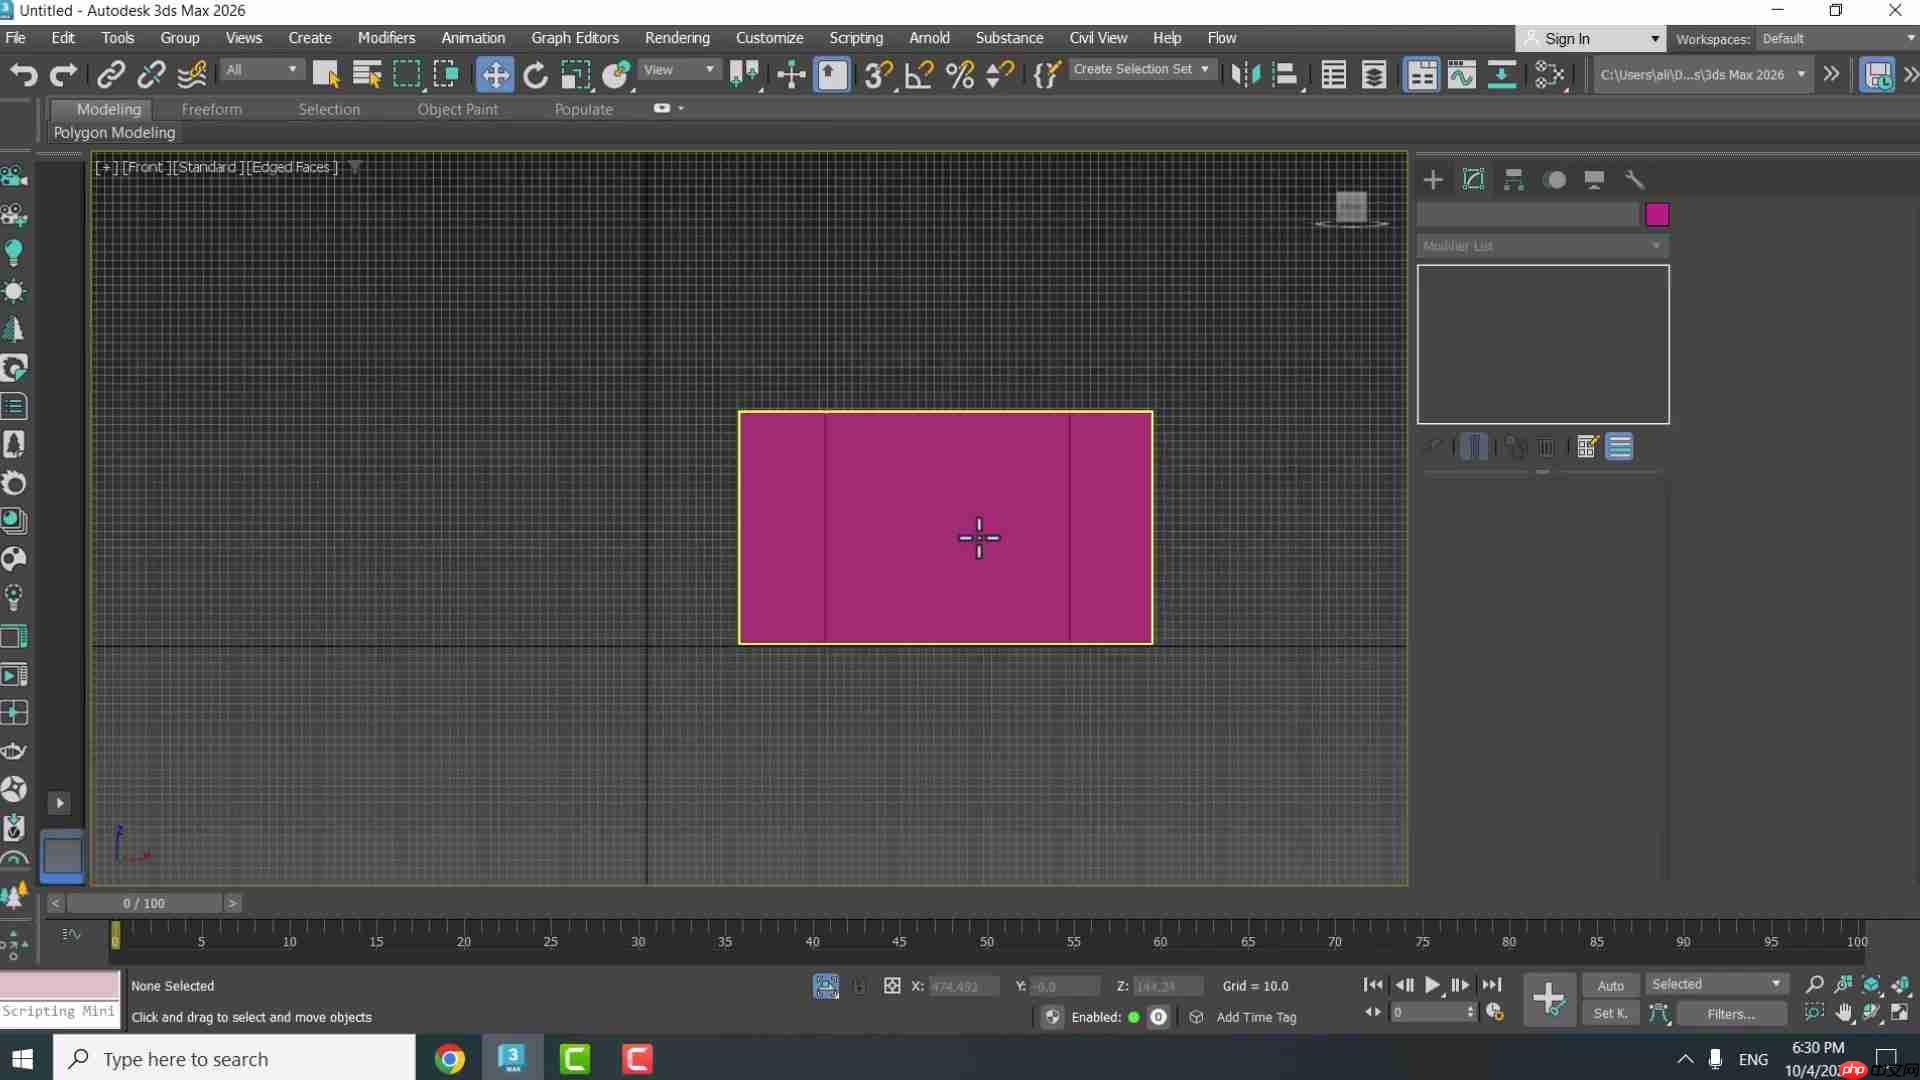Open the Modifier List dropdown
Screen dimensions: 1920x1080
pyautogui.click(x=1541, y=246)
